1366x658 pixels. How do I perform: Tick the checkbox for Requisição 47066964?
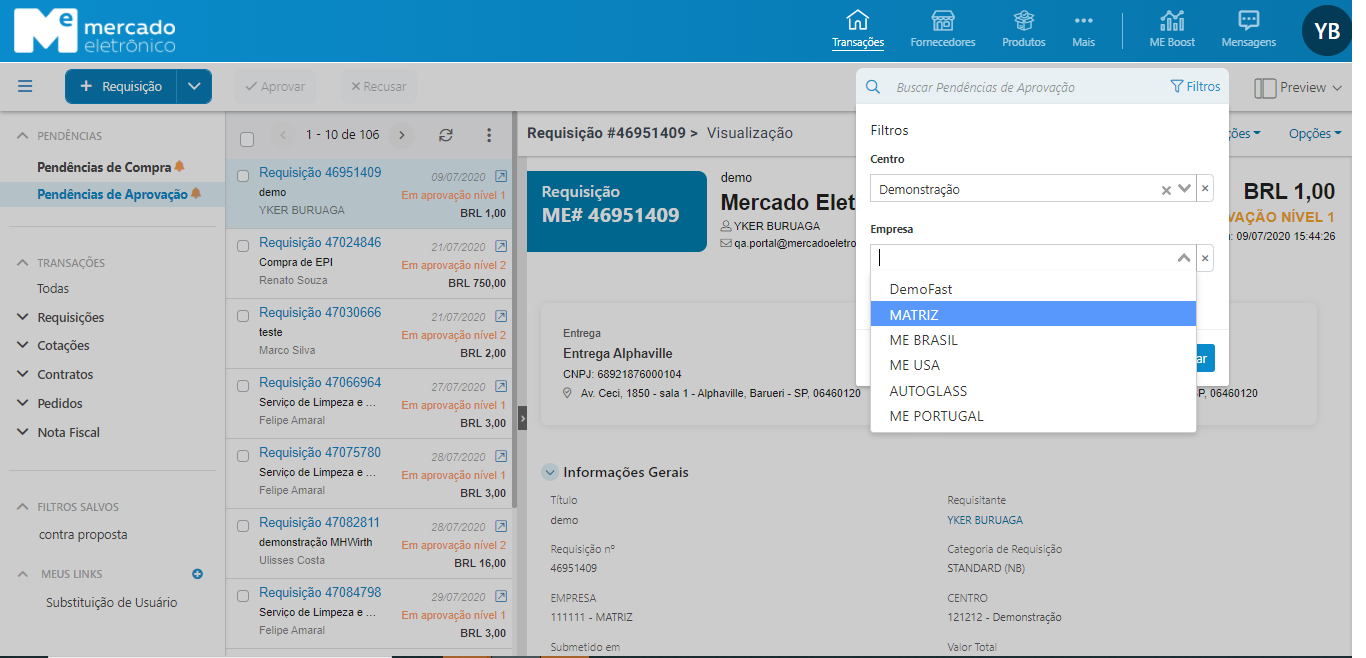click(x=243, y=386)
